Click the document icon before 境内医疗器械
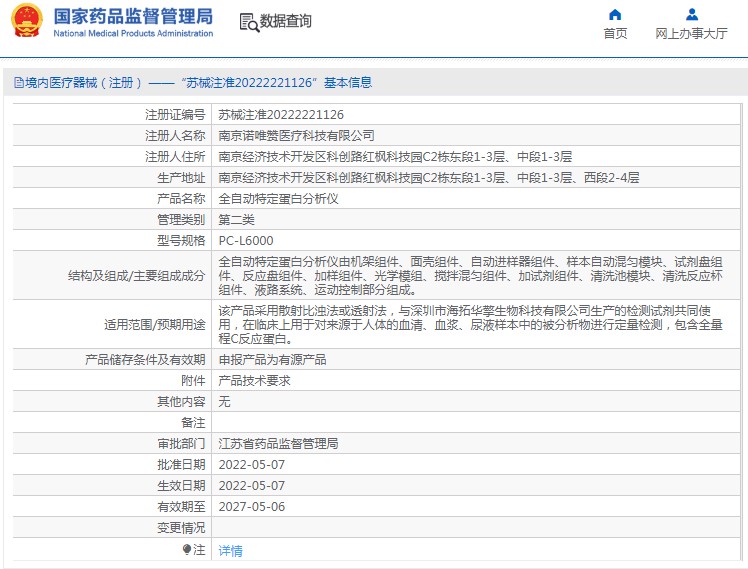Viewport: 748px width, 569px height. [x=19, y=83]
